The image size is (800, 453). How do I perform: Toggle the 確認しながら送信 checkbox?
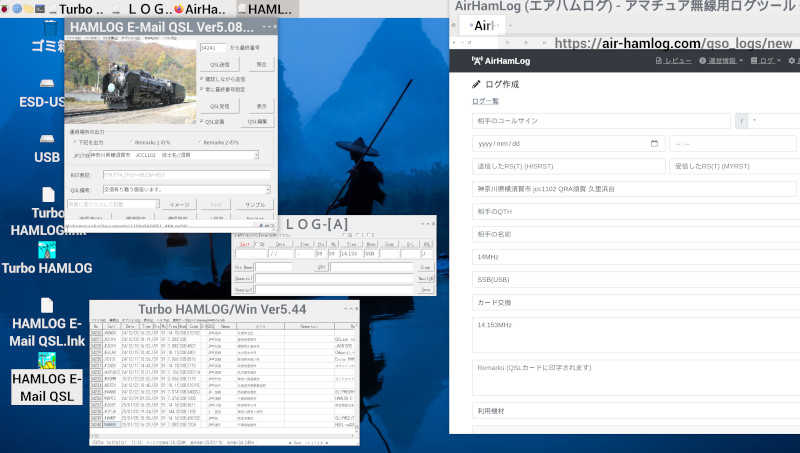pyautogui.click(x=202, y=78)
